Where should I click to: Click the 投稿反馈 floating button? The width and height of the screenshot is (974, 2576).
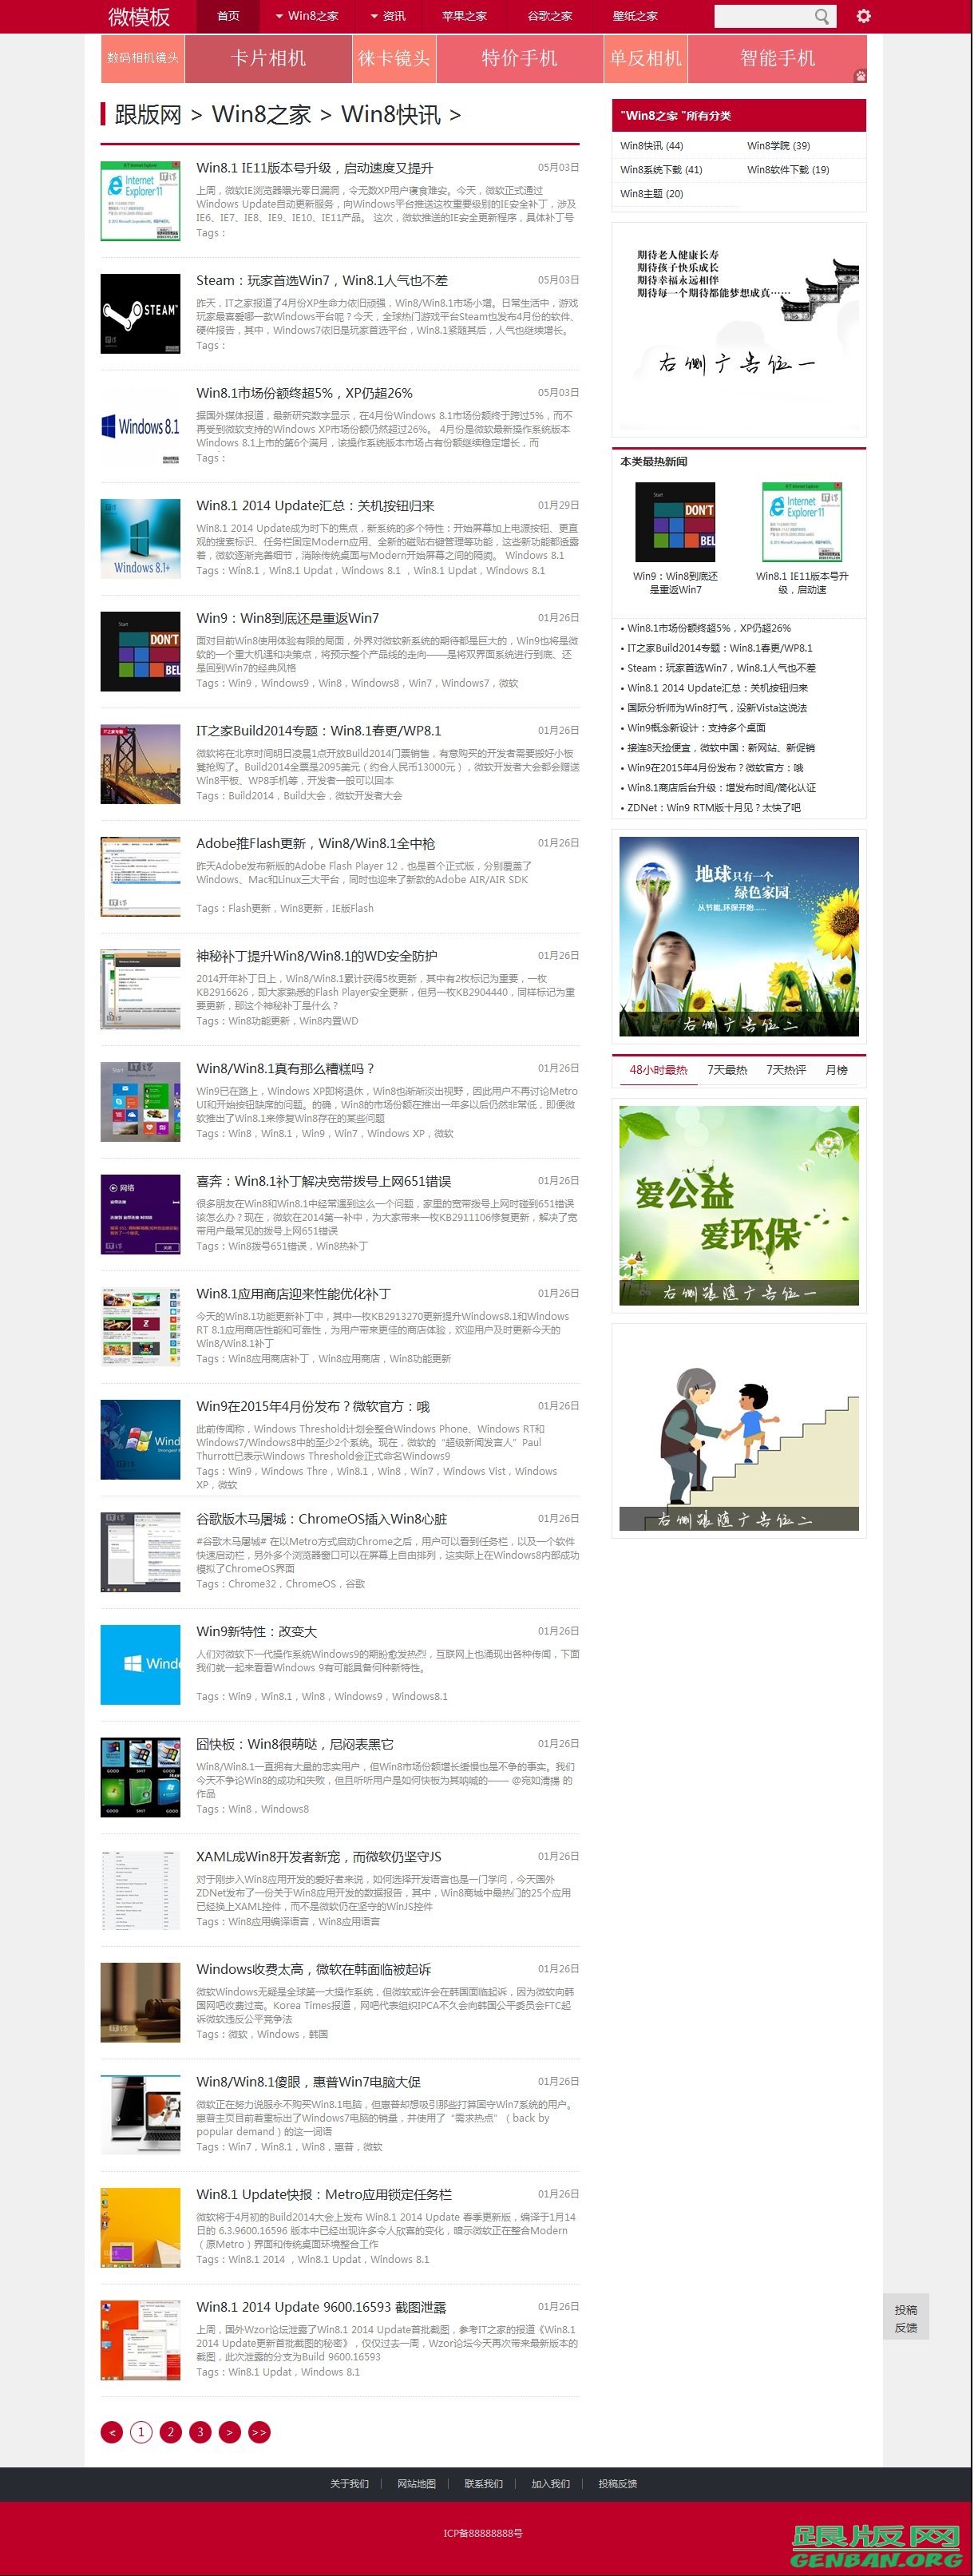pyautogui.click(x=905, y=2318)
